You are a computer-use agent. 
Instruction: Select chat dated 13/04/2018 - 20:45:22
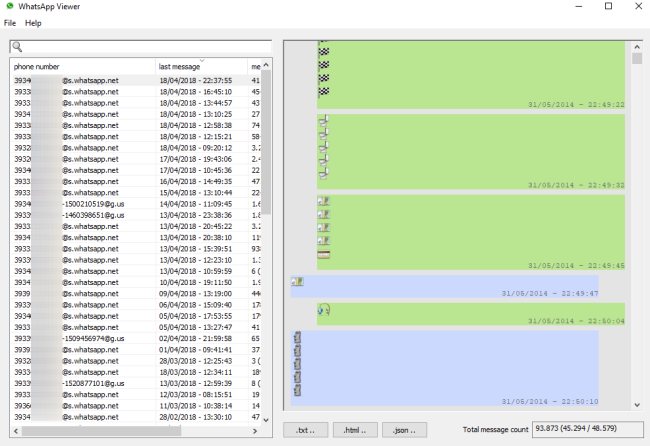tap(136, 226)
